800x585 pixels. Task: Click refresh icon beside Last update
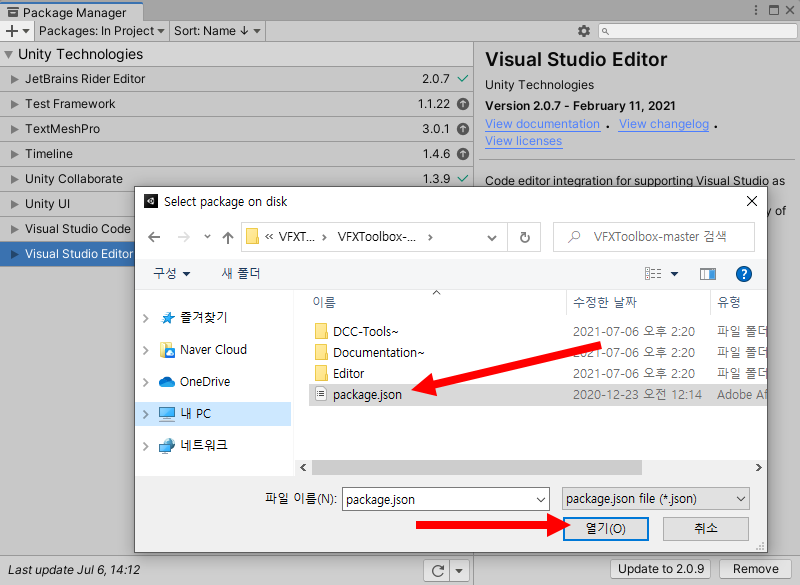437,571
